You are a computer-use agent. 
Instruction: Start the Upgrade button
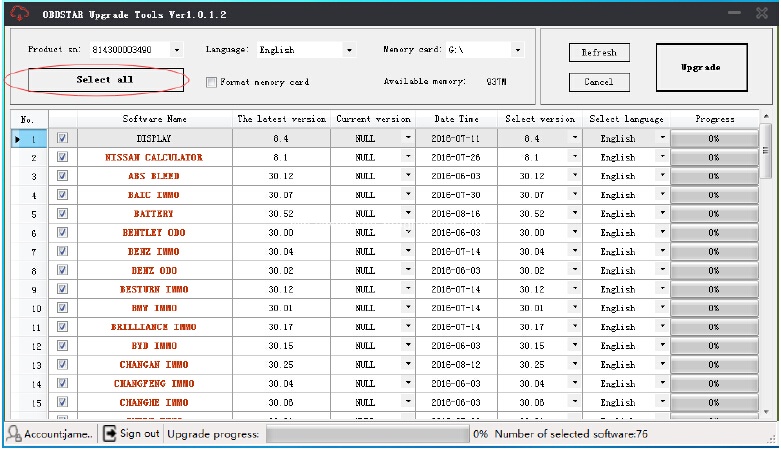[701, 67]
